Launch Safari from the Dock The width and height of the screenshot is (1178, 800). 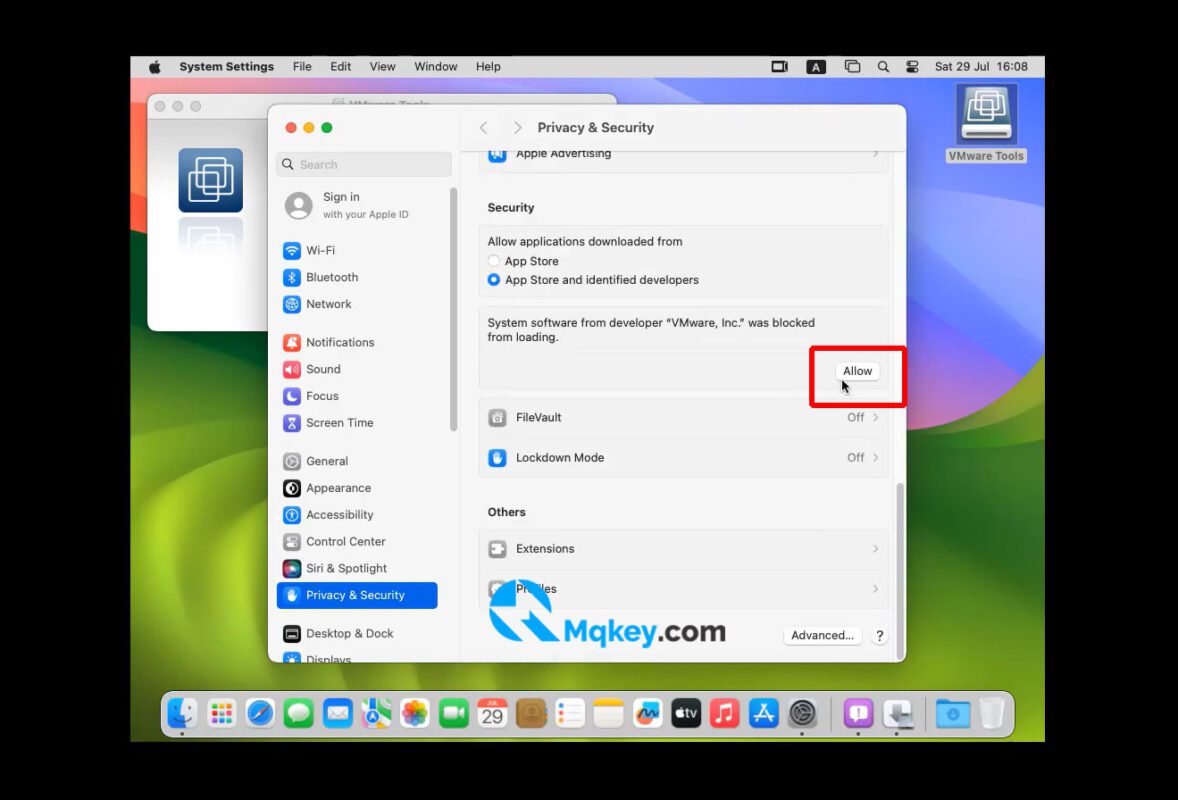[260, 713]
